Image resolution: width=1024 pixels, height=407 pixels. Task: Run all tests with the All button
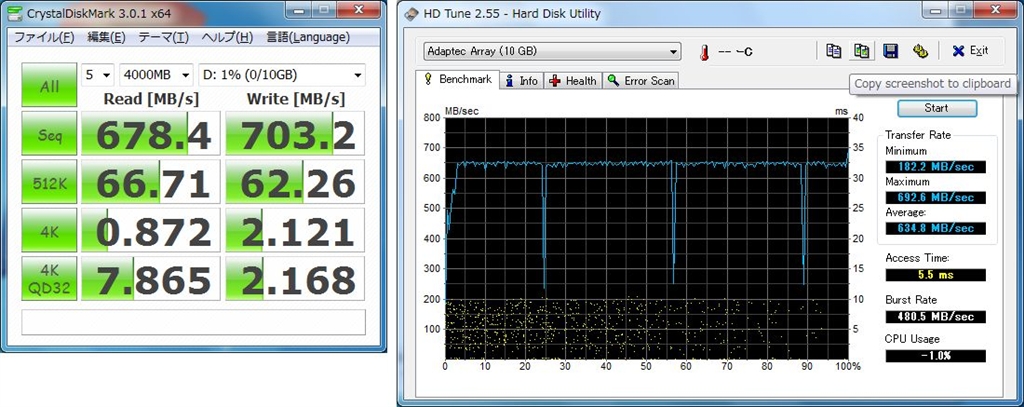point(50,87)
